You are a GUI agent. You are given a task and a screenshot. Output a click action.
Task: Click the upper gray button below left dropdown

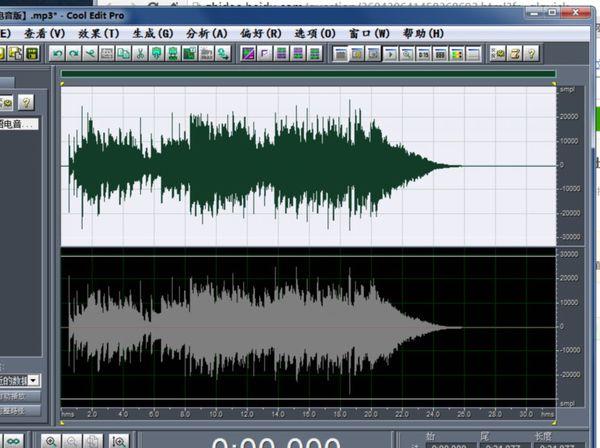pos(20,396)
